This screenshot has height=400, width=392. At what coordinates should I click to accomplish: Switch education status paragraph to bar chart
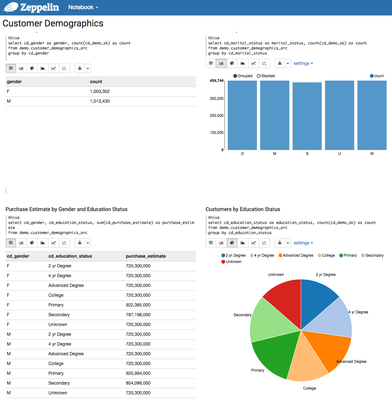(x=221, y=243)
